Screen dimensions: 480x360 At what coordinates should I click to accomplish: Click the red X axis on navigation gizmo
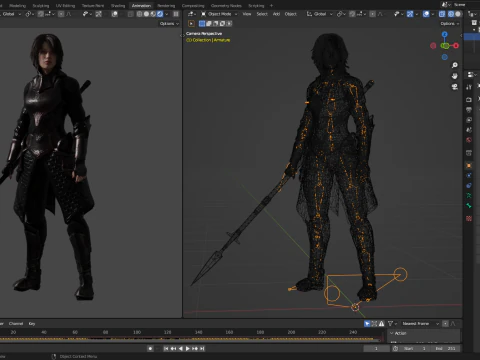click(456, 46)
